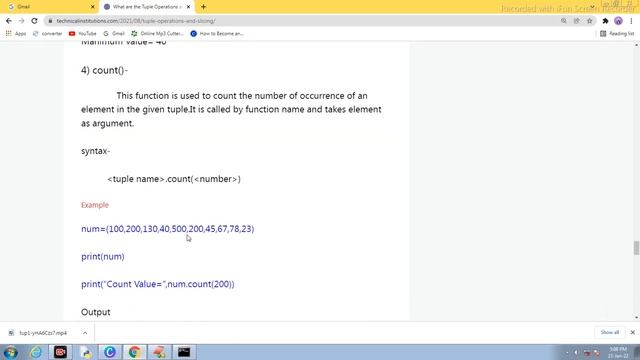Expand the download item options chevron

[85, 333]
